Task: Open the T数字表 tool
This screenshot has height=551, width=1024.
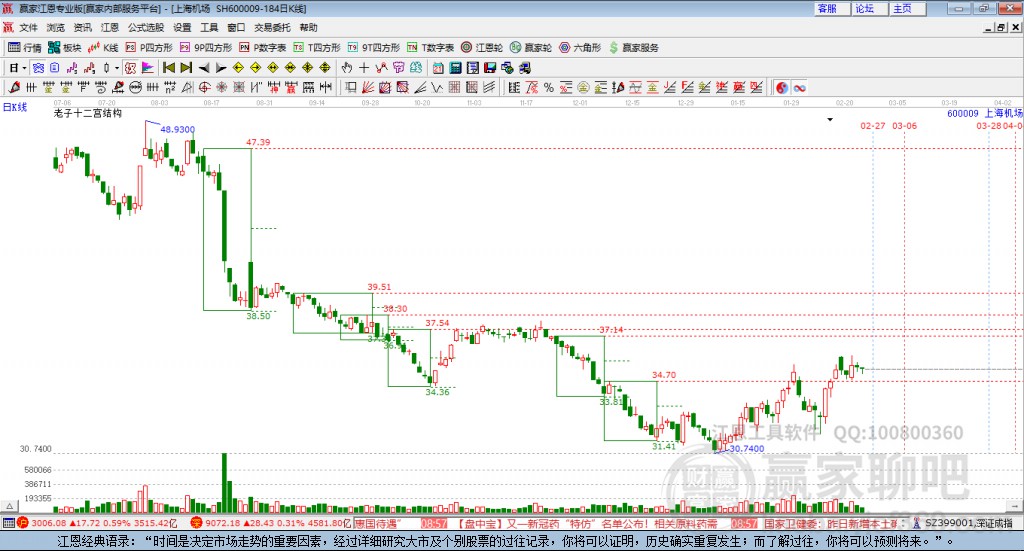Action: click(430, 48)
